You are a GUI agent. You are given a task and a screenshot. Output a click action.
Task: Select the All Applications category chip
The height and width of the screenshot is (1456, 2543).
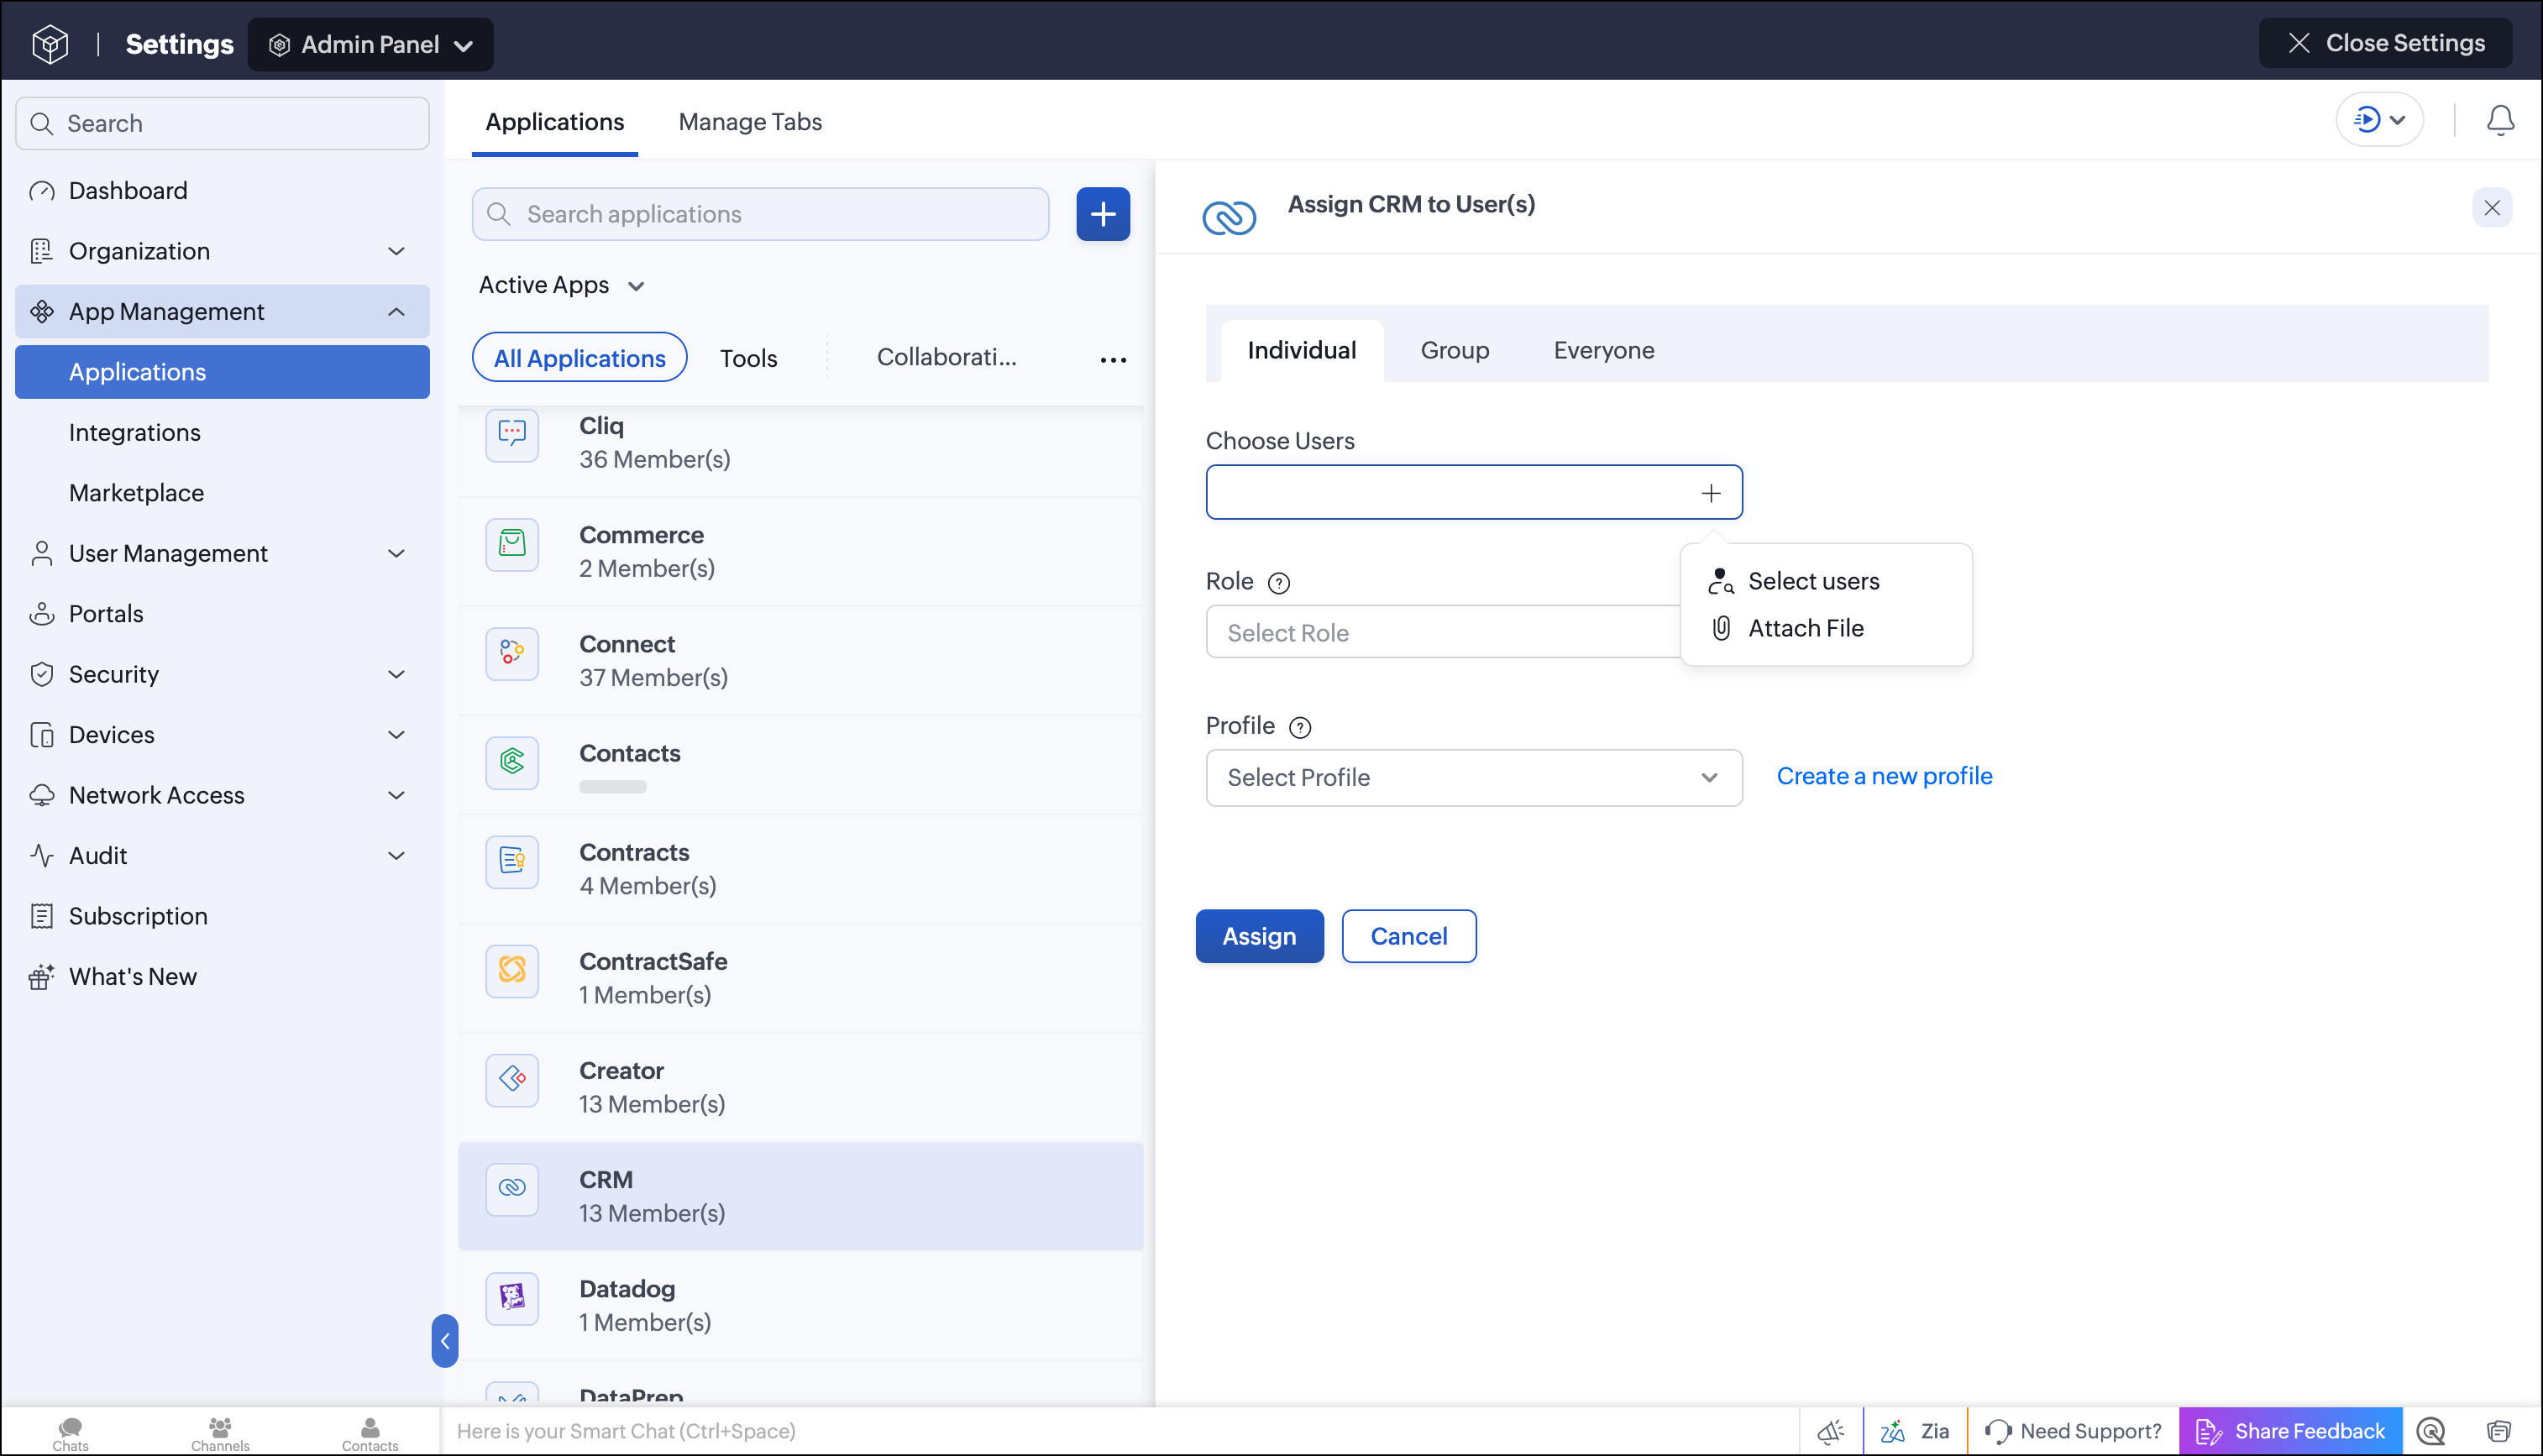click(x=579, y=357)
